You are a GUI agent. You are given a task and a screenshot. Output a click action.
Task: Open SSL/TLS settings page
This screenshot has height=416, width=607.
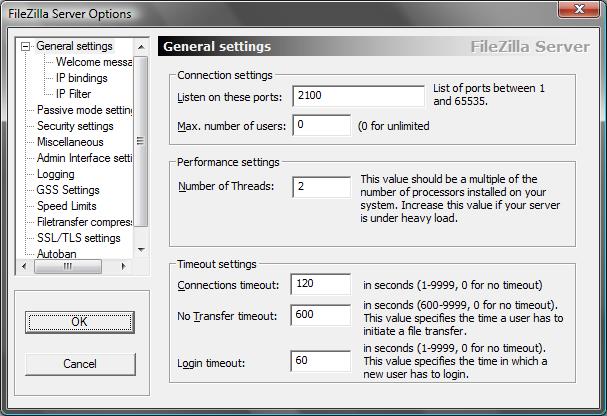pyautogui.click(x=79, y=238)
